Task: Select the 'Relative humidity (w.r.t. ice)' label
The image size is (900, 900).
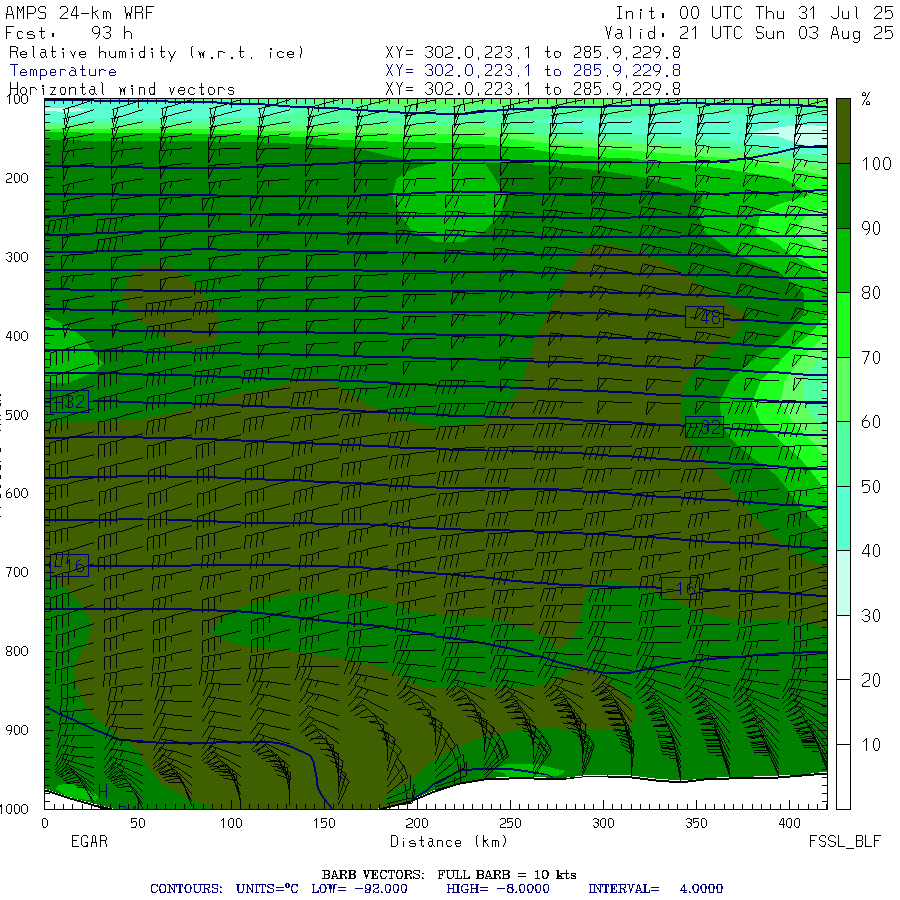Action: [156, 53]
